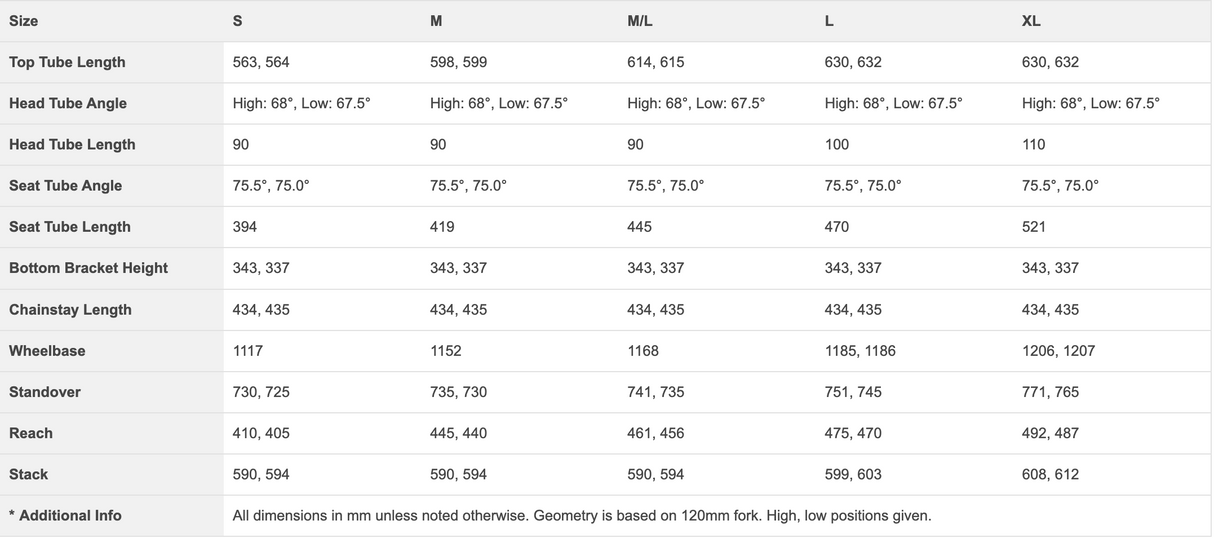Click the Standover row label

(44, 392)
